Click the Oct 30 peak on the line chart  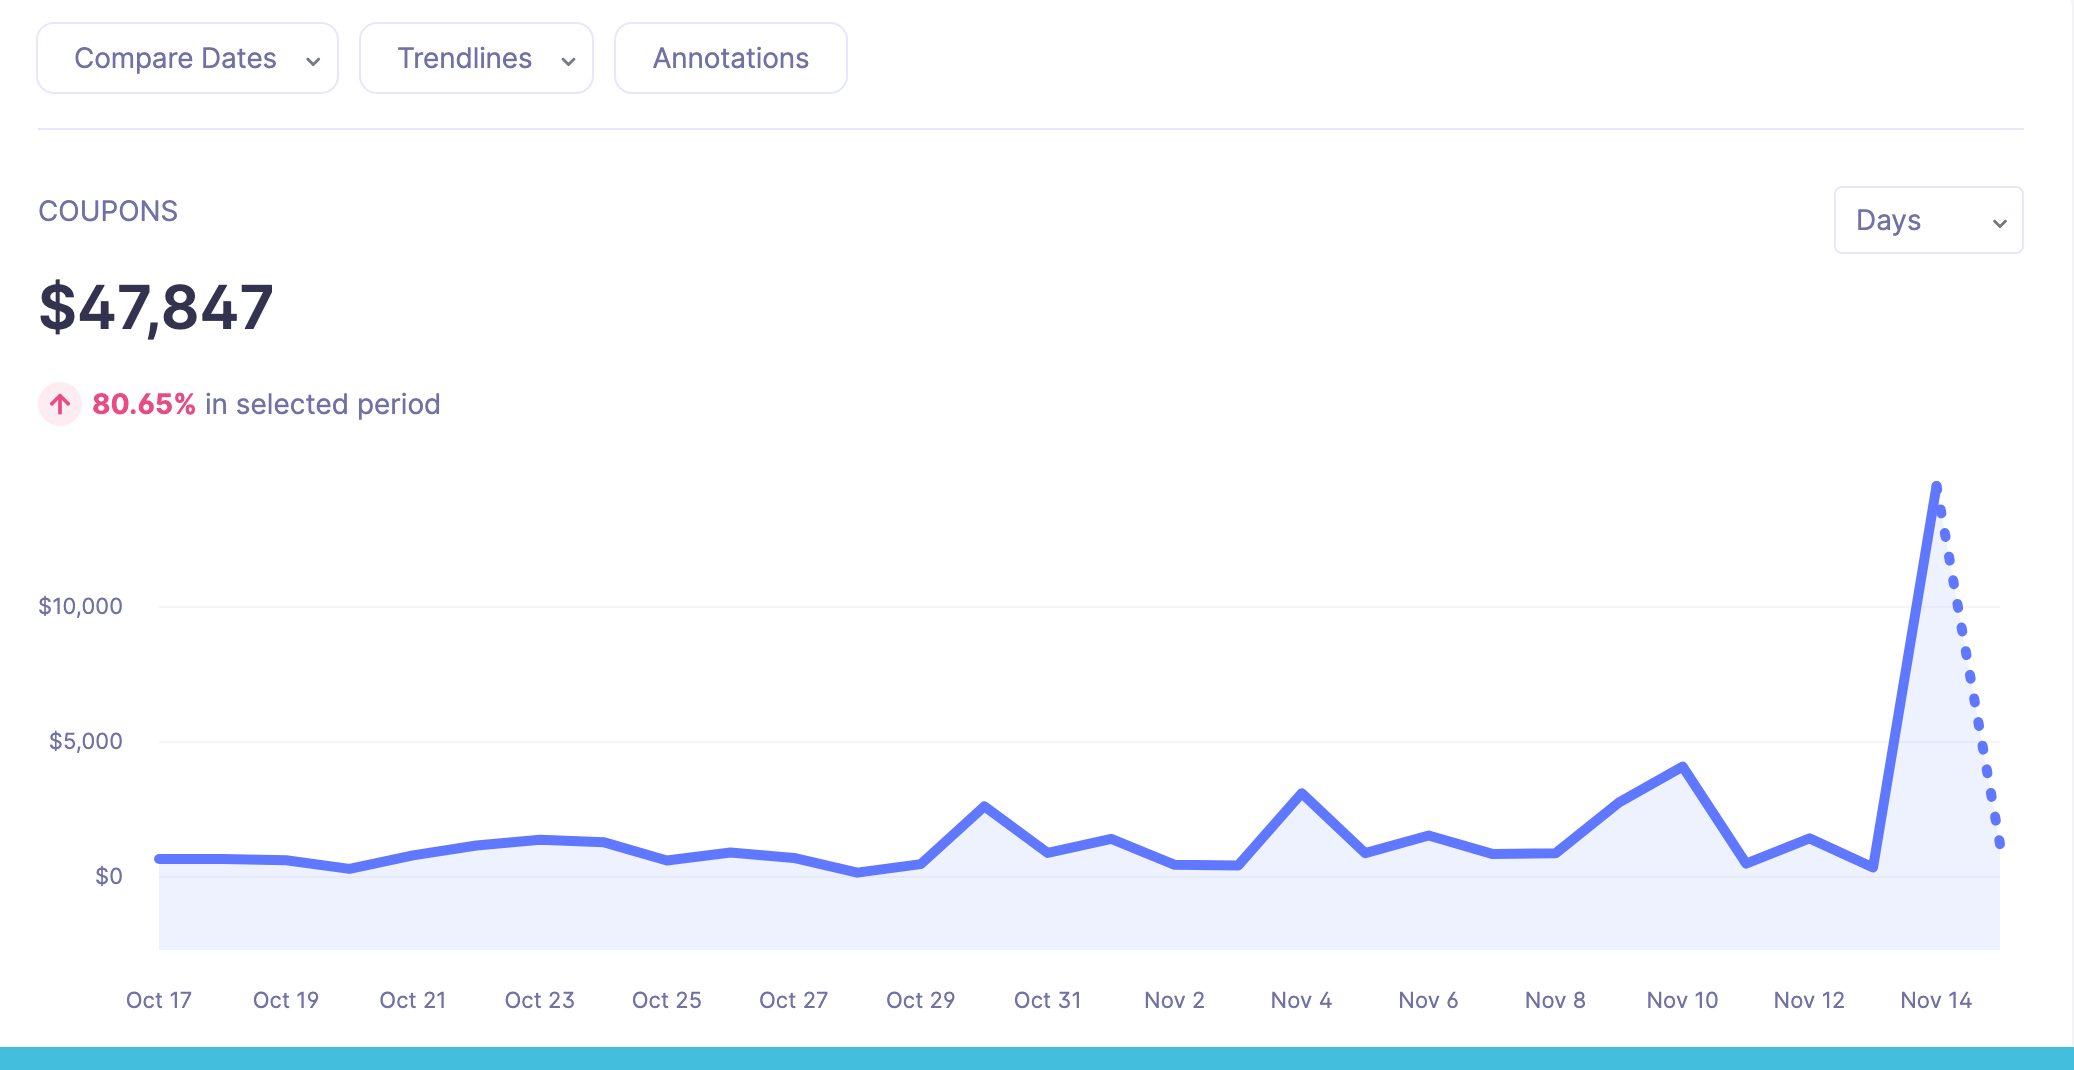click(x=985, y=805)
